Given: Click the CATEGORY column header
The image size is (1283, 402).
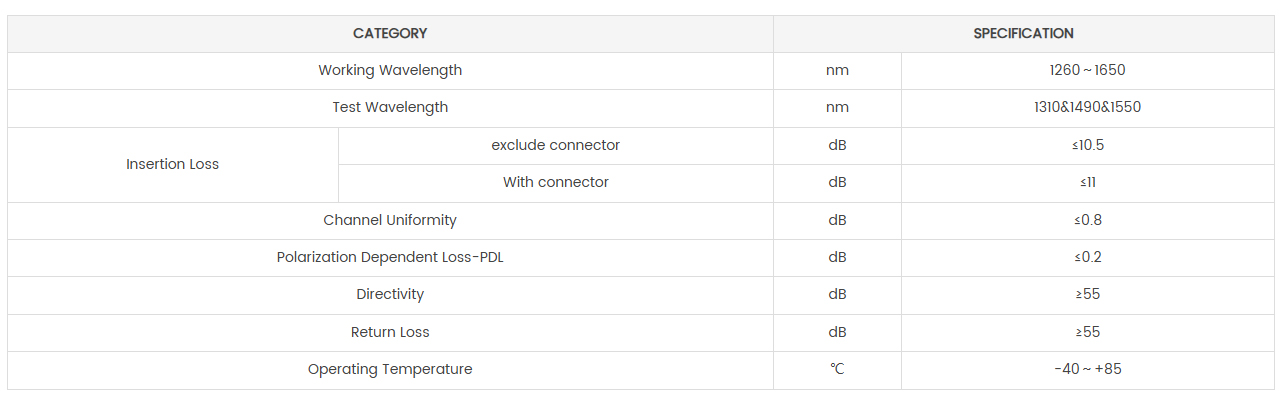Looking at the screenshot, I should coord(390,34).
